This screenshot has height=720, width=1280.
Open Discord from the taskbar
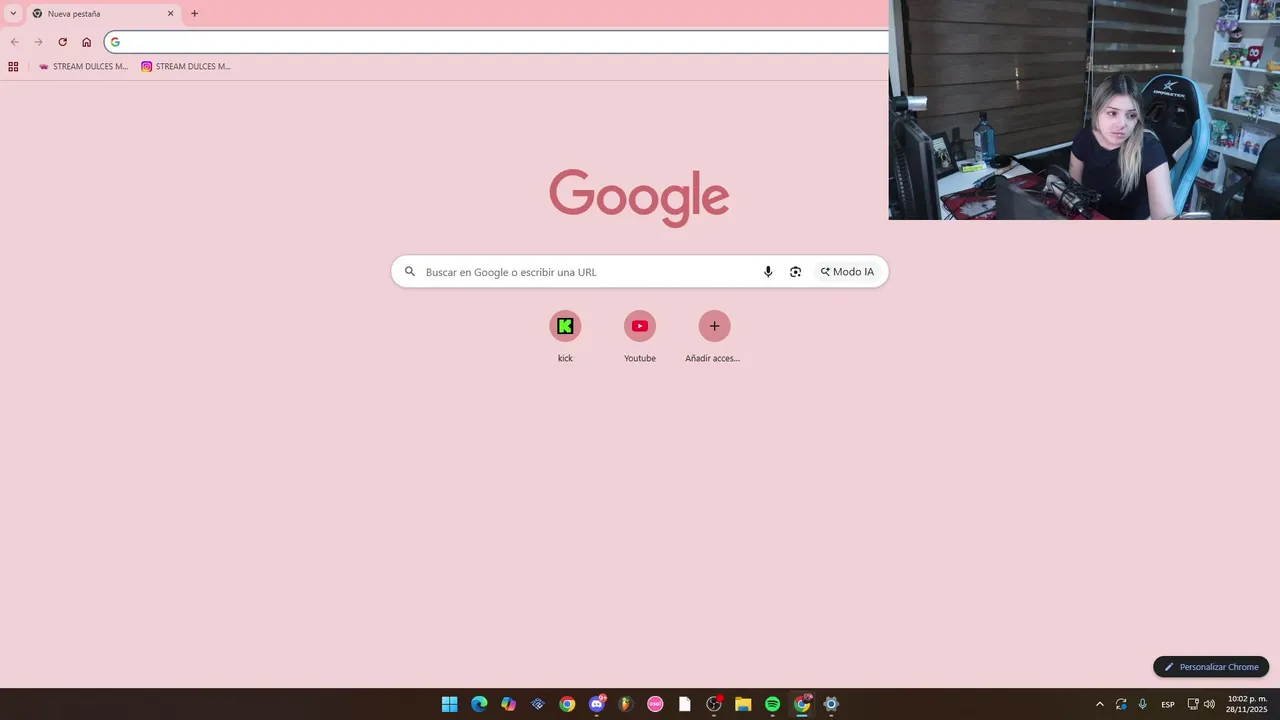click(x=597, y=704)
